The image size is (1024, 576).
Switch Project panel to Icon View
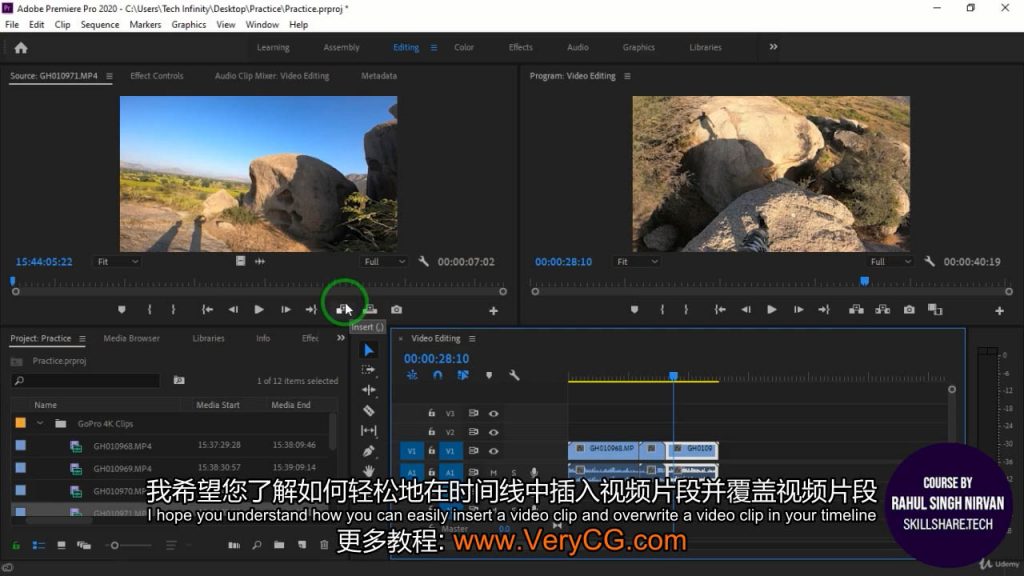pyautogui.click(x=61, y=545)
